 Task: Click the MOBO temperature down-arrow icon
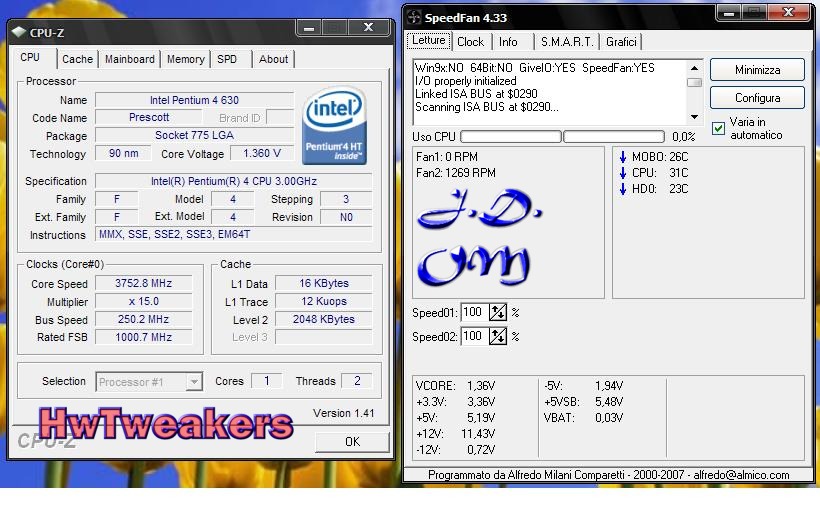[623, 157]
